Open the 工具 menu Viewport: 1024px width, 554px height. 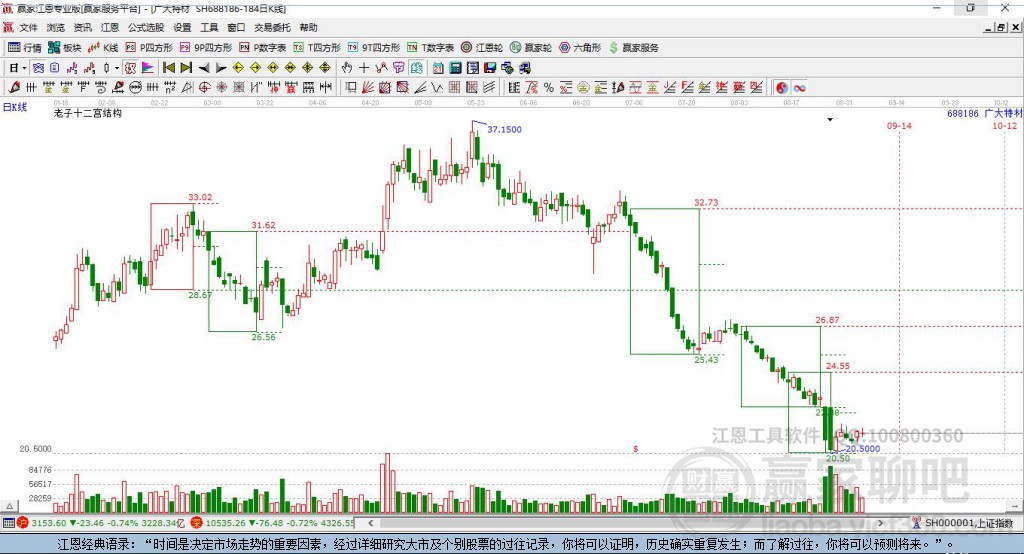(x=209, y=27)
